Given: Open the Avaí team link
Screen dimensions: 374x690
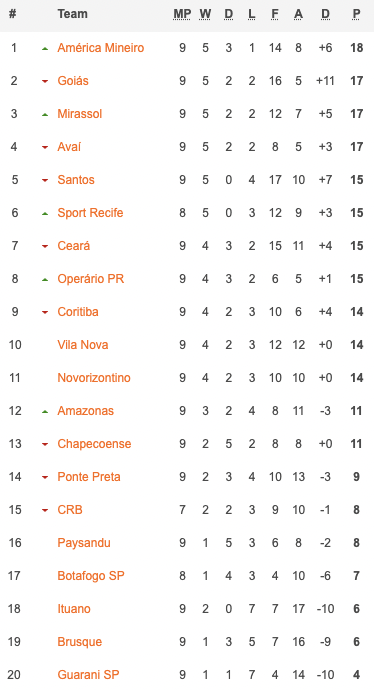Looking at the screenshot, I should coord(69,147).
